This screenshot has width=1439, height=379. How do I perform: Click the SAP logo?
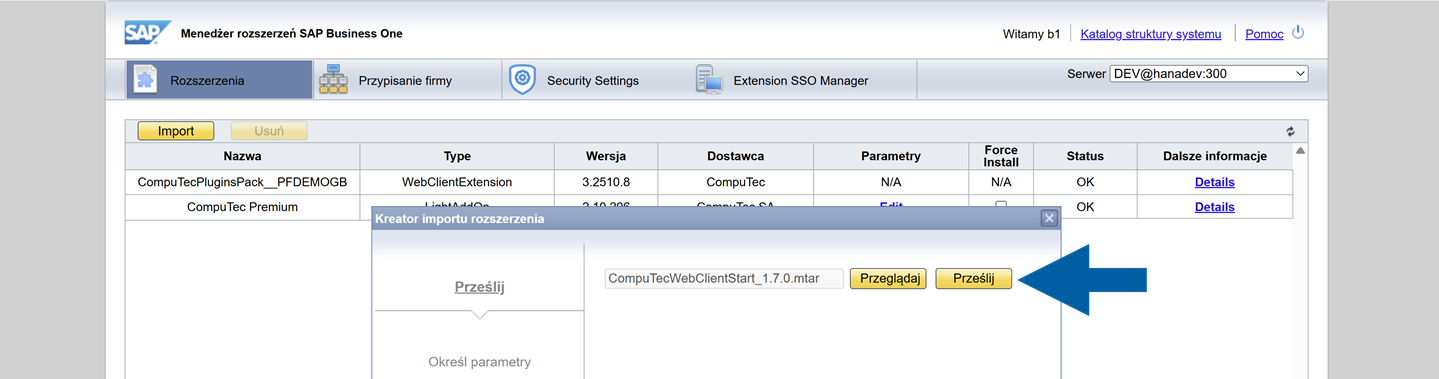(148, 33)
